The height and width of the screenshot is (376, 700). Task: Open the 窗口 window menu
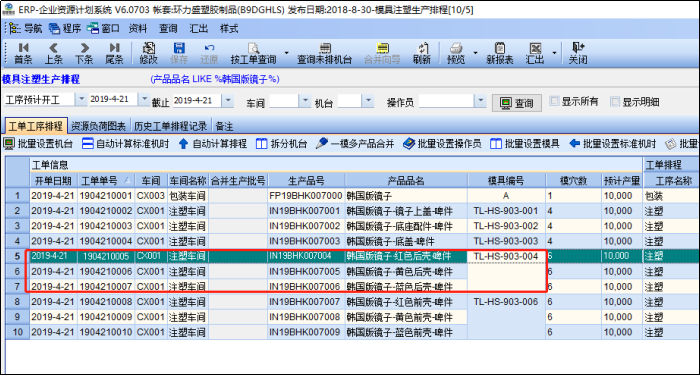tap(104, 29)
